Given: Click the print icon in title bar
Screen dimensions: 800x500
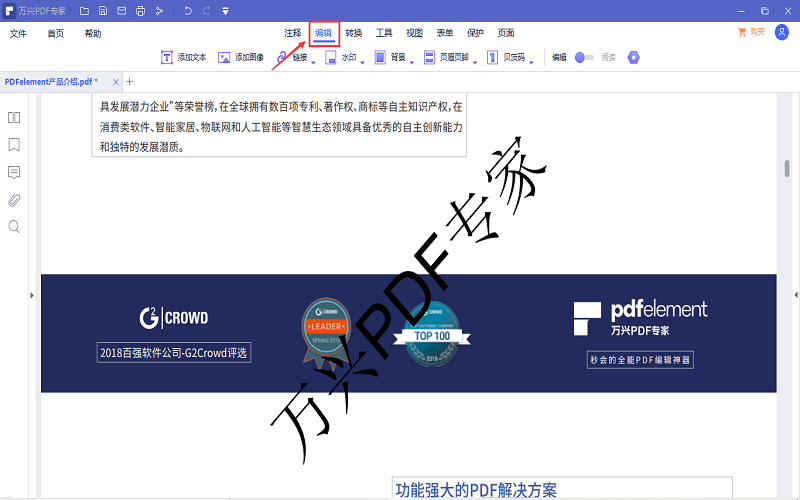Looking at the screenshot, I should [140, 11].
